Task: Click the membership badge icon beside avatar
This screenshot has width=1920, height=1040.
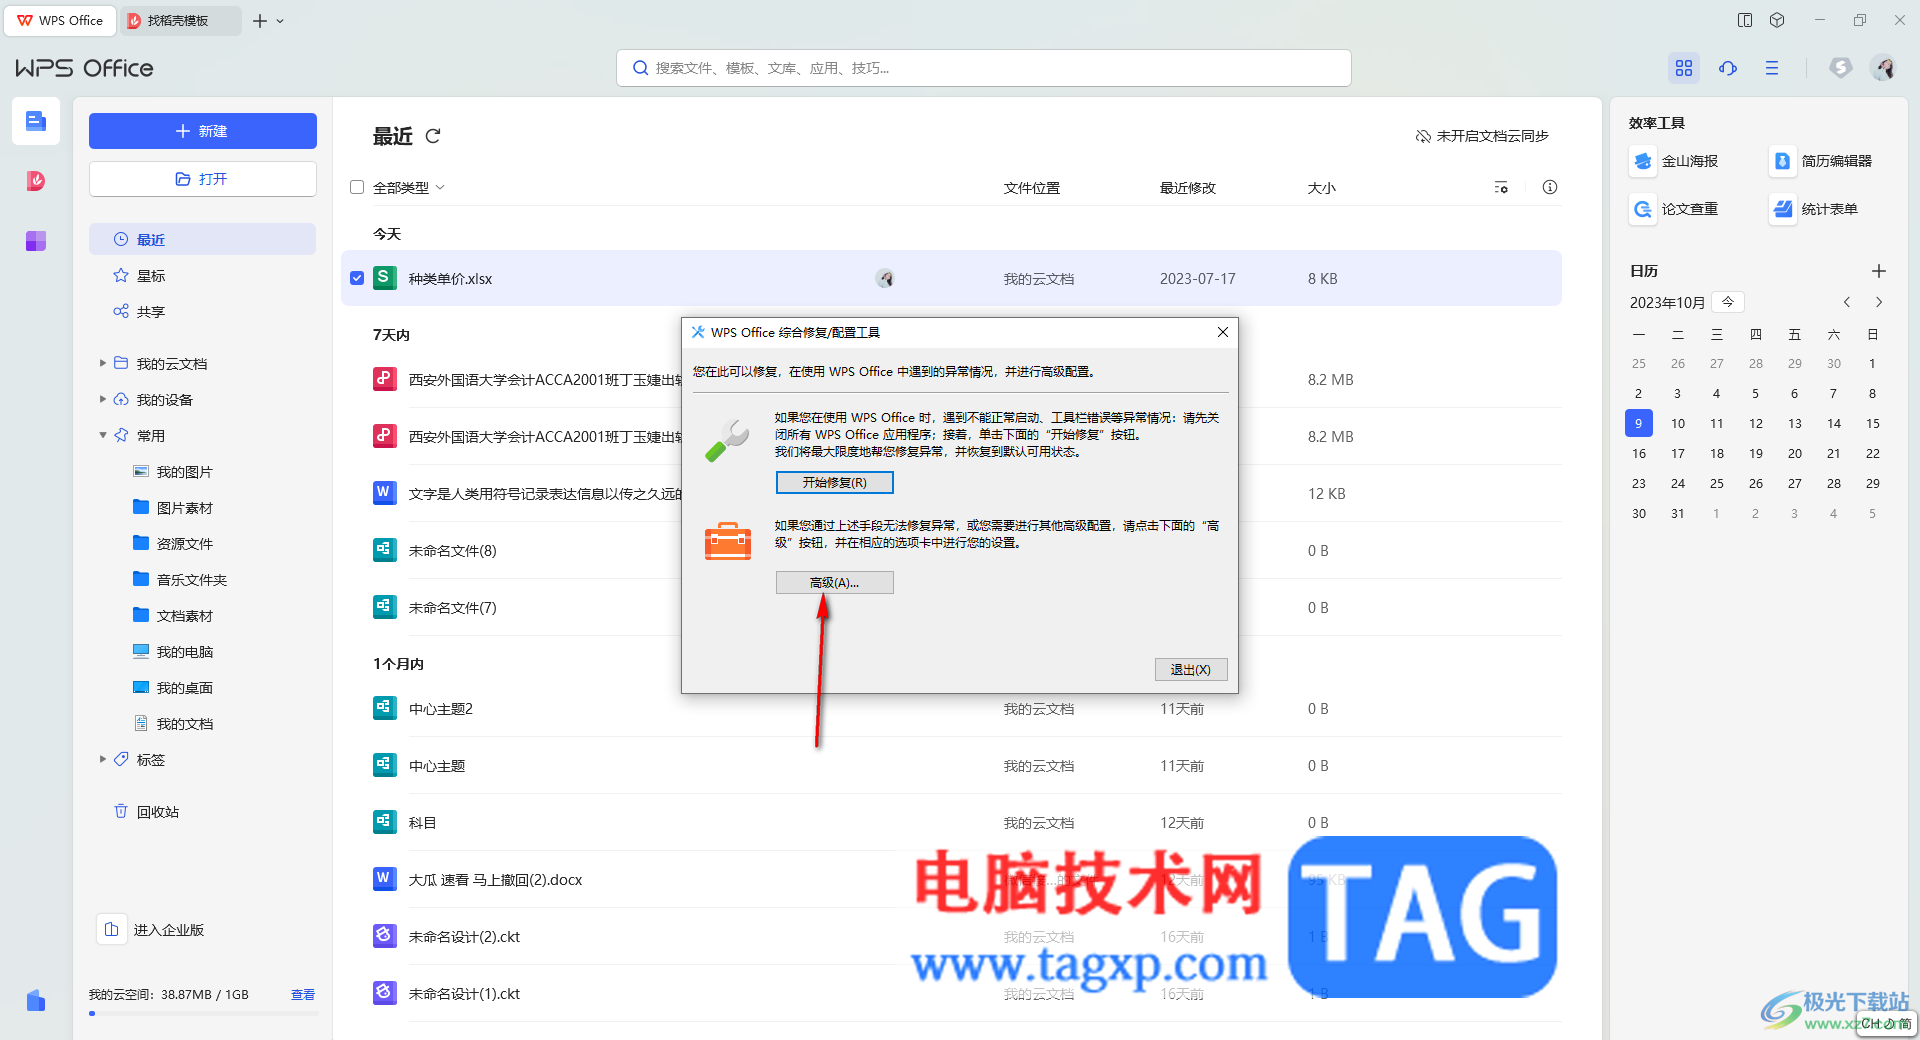Action: coord(1840,68)
